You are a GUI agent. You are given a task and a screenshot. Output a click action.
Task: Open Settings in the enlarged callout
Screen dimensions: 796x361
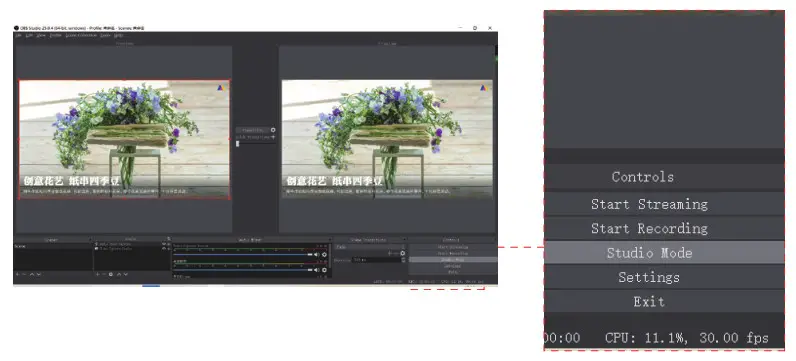click(664, 277)
